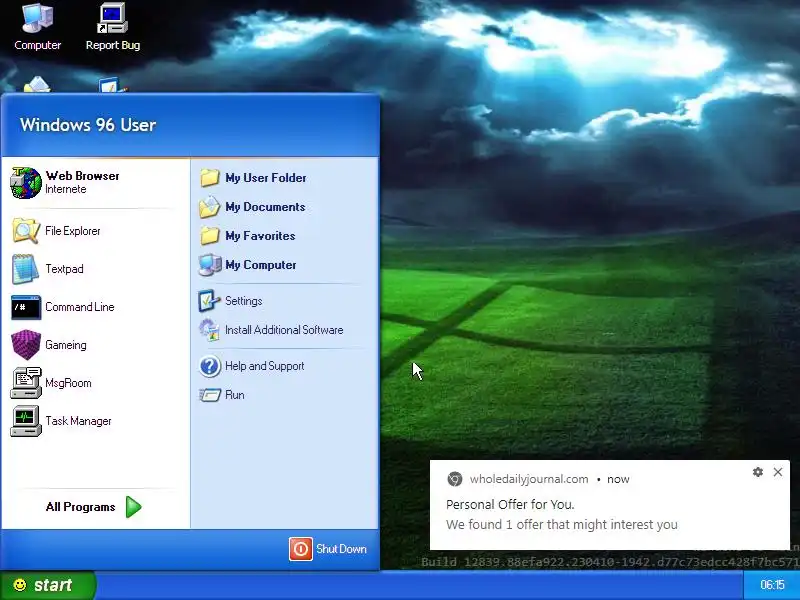This screenshot has height=600, width=800.
Task: Launch Task Manager monitor icon
Action: pyautogui.click(x=26, y=421)
